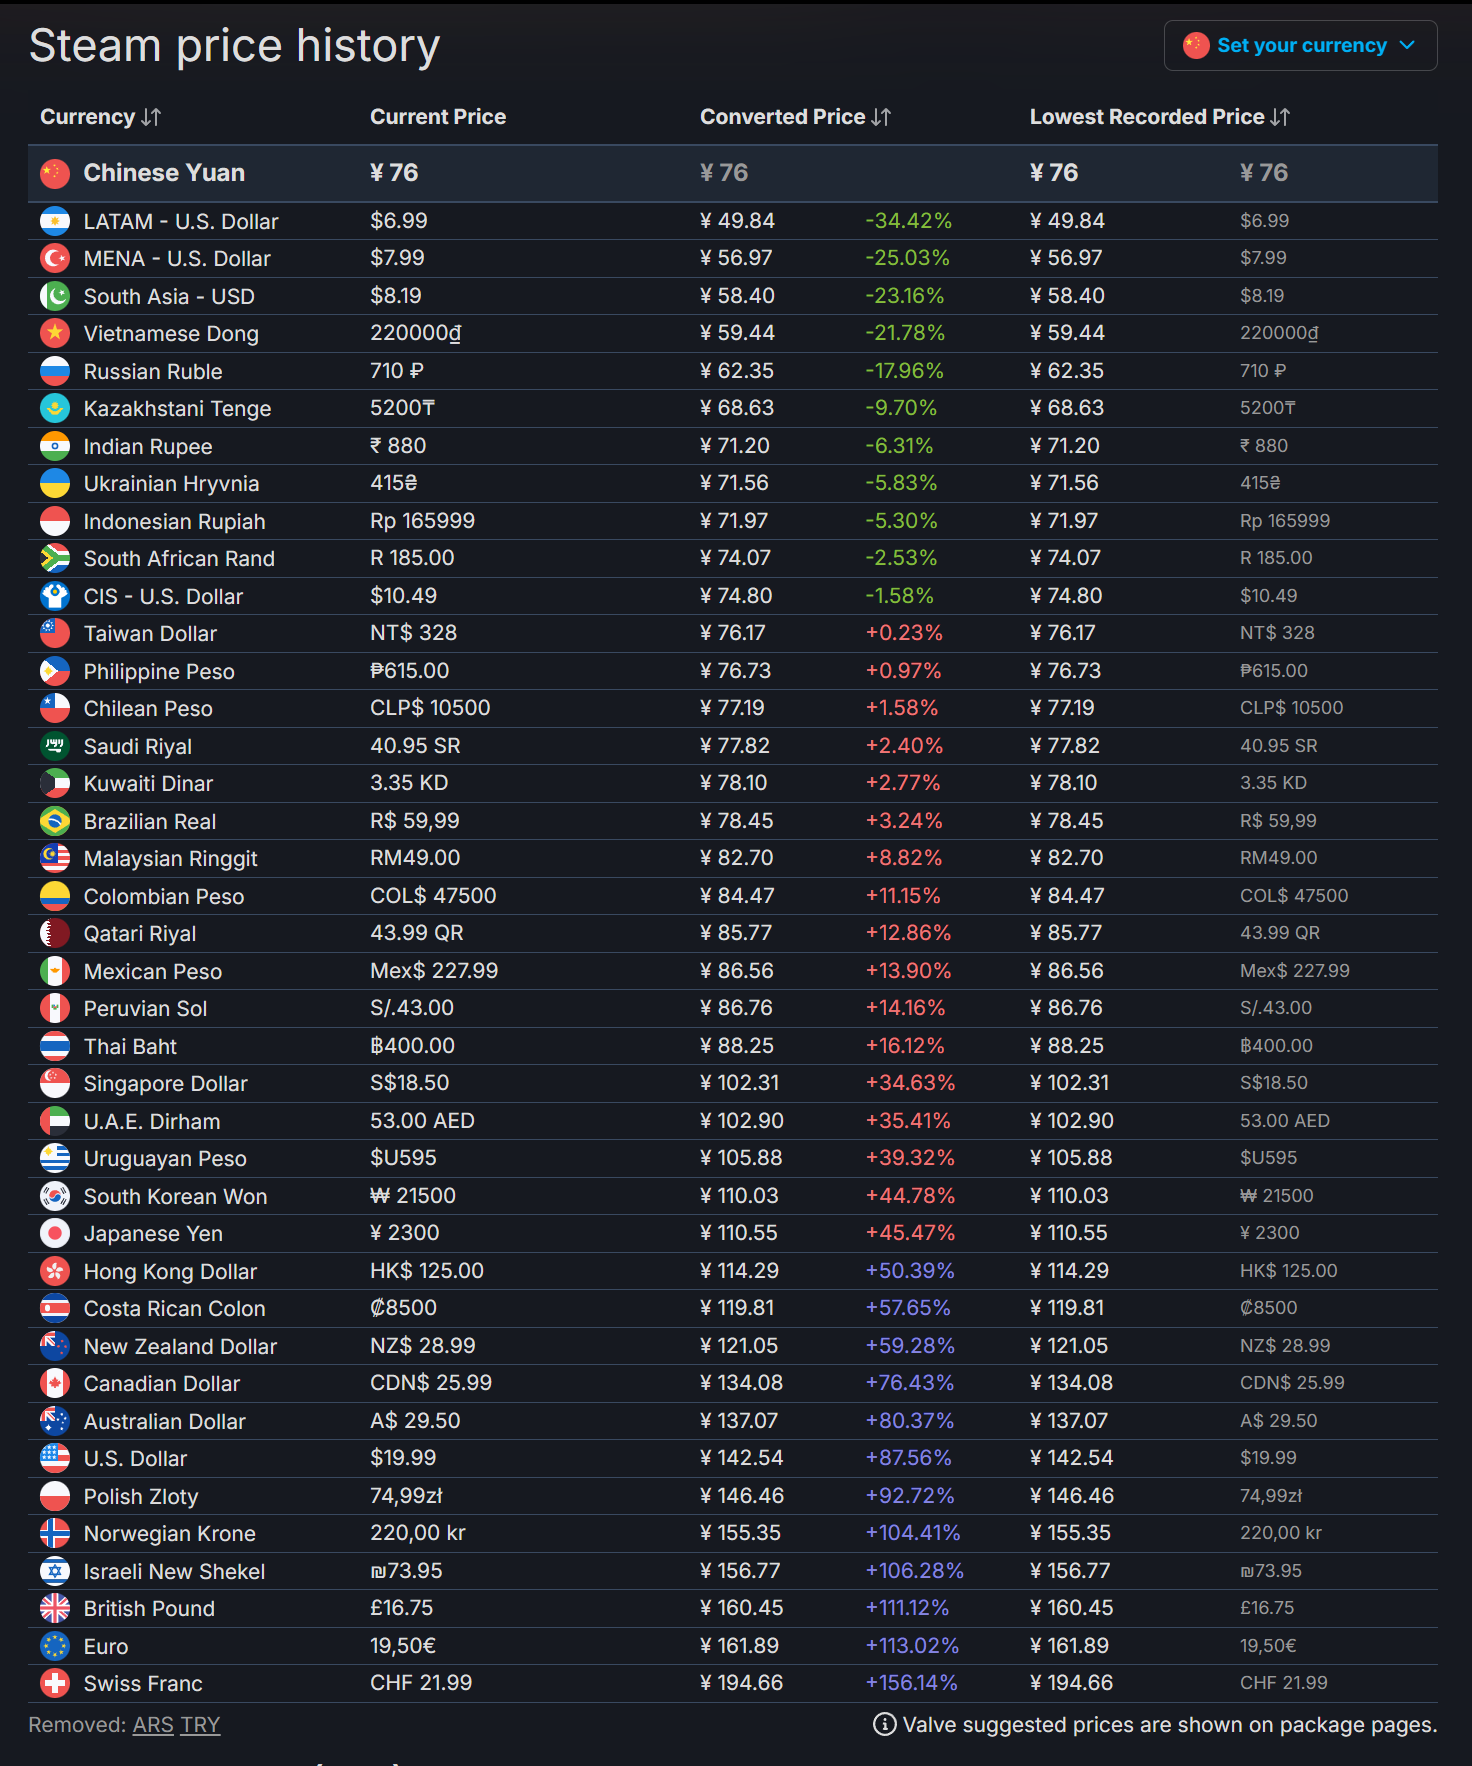The height and width of the screenshot is (1766, 1472).
Task: Select the Chilean Peso row name
Action: [148, 709]
